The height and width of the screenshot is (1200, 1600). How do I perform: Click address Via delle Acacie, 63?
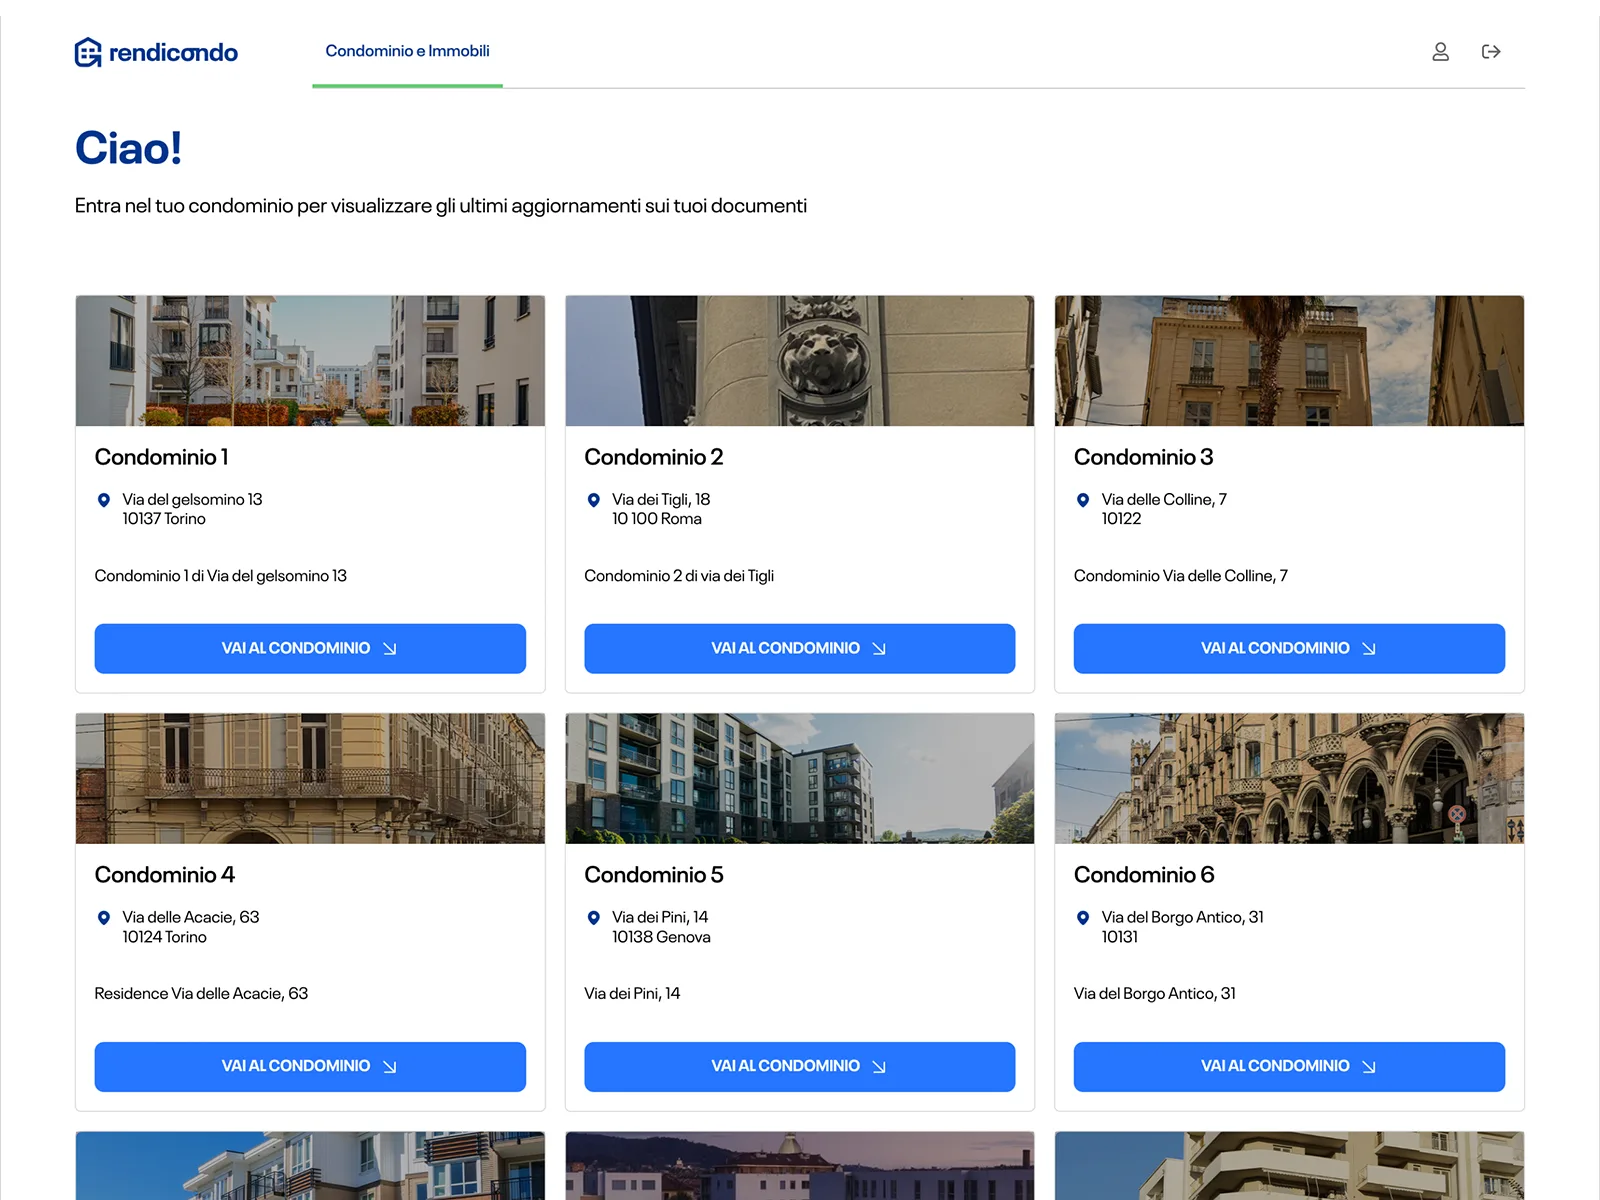tap(191, 917)
